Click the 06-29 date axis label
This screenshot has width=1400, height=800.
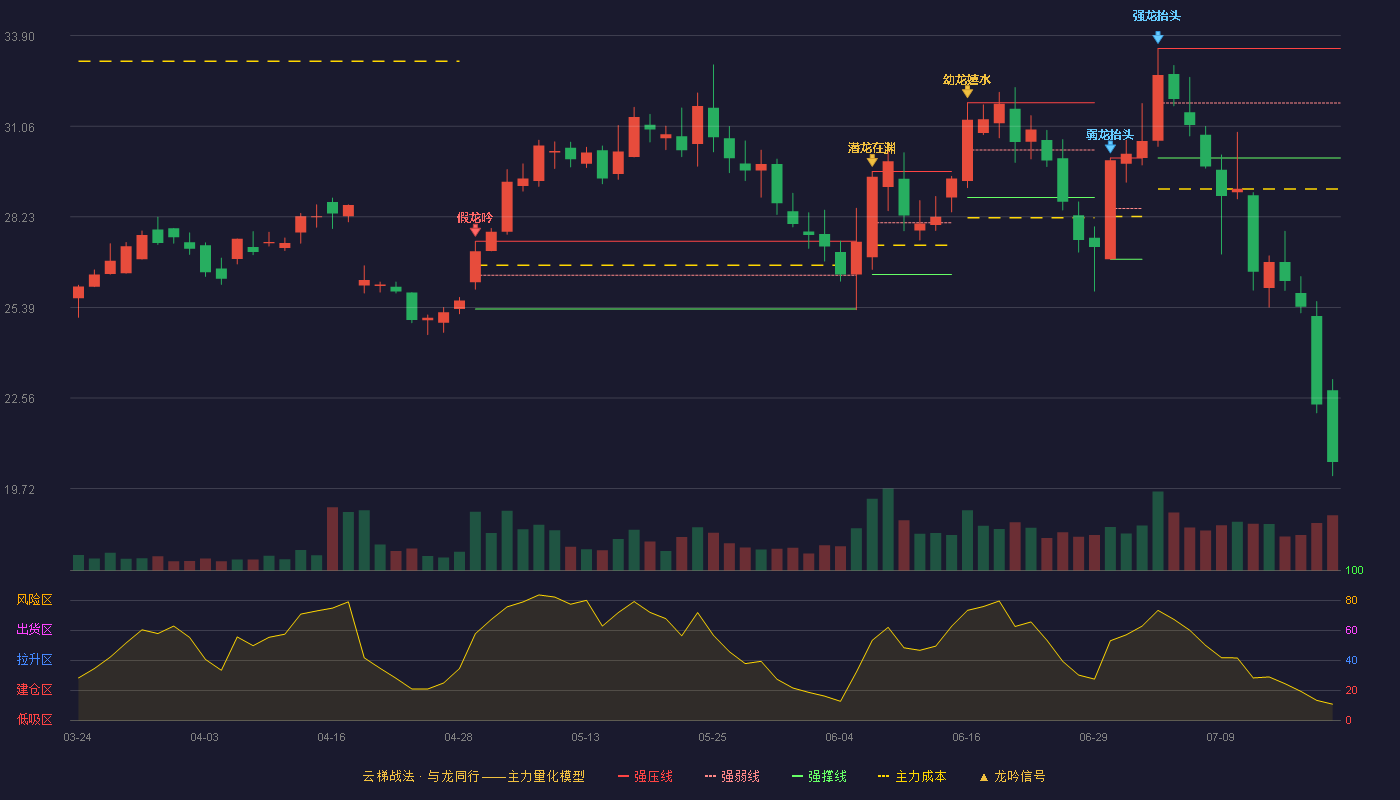tap(1093, 737)
